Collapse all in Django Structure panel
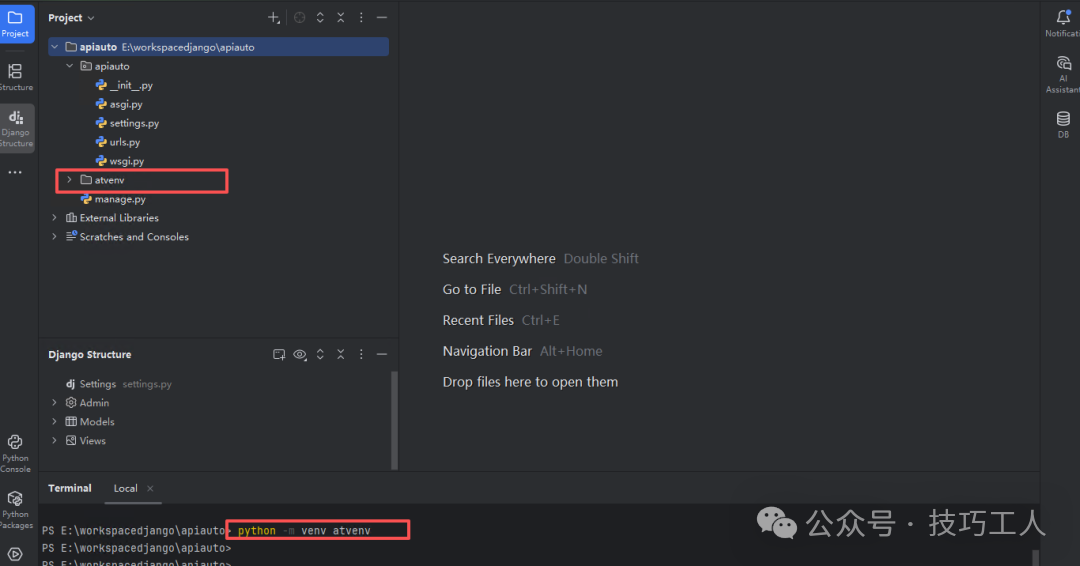The width and height of the screenshot is (1080, 566). (341, 355)
